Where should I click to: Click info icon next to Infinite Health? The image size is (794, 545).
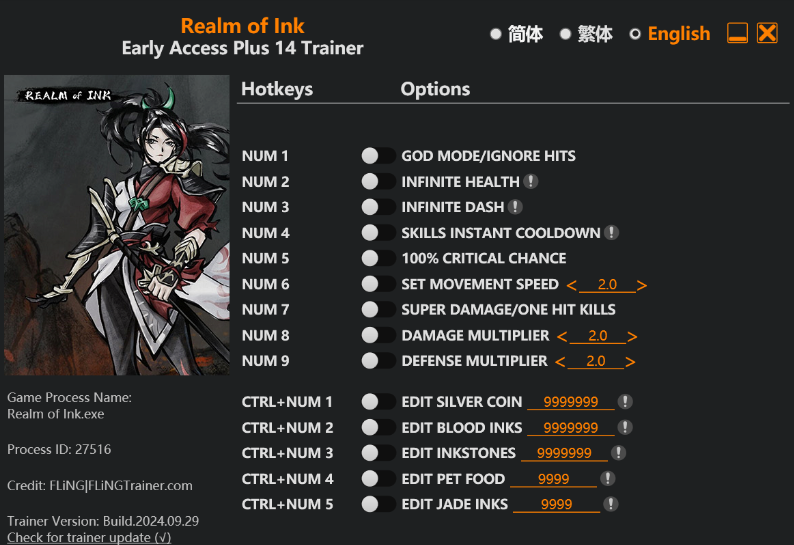pos(531,182)
